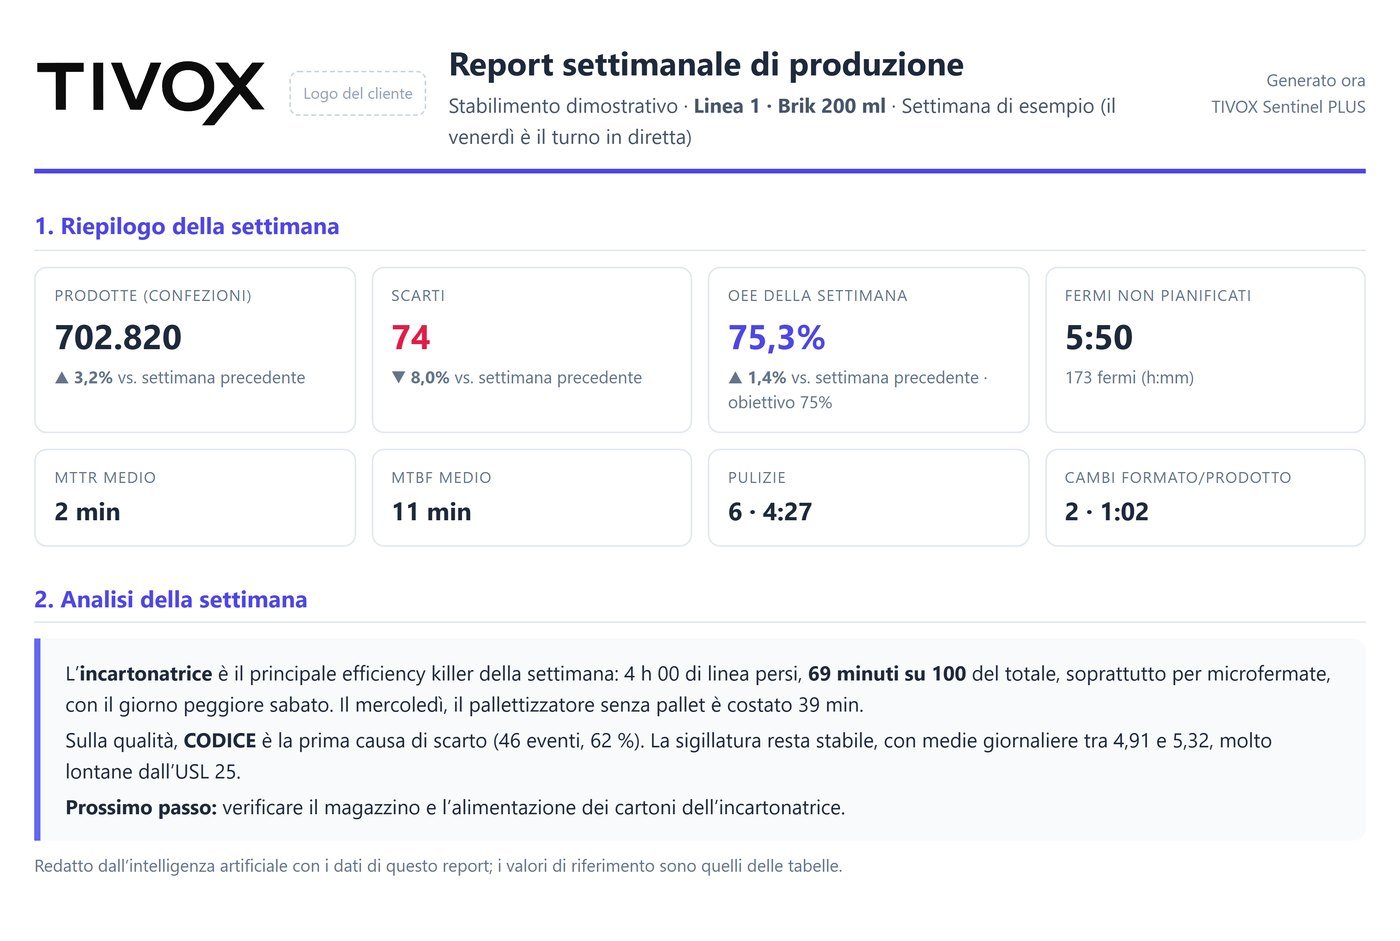Click the 'SCARTI' card label
Viewport: 1400px width, 941px height.
point(418,296)
